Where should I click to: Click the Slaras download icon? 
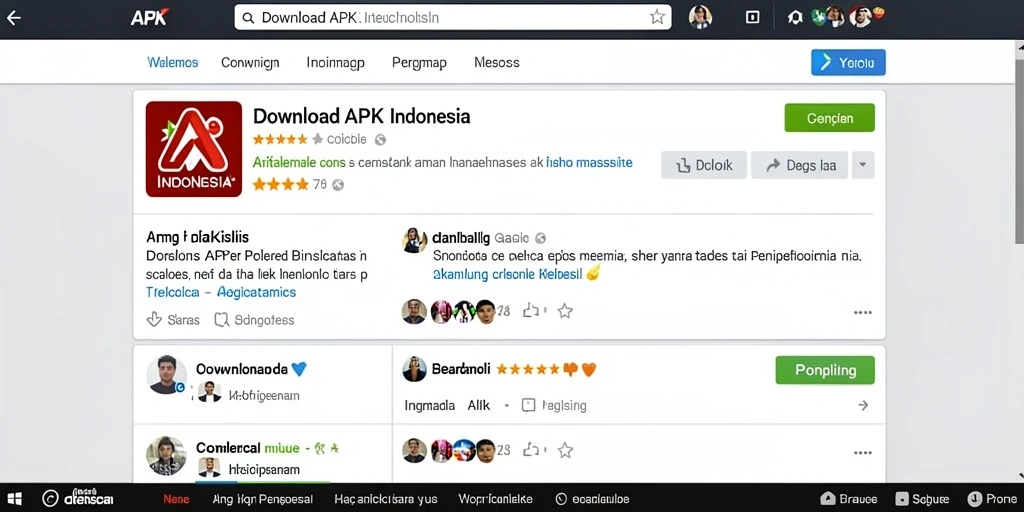click(x=154, y=319)
